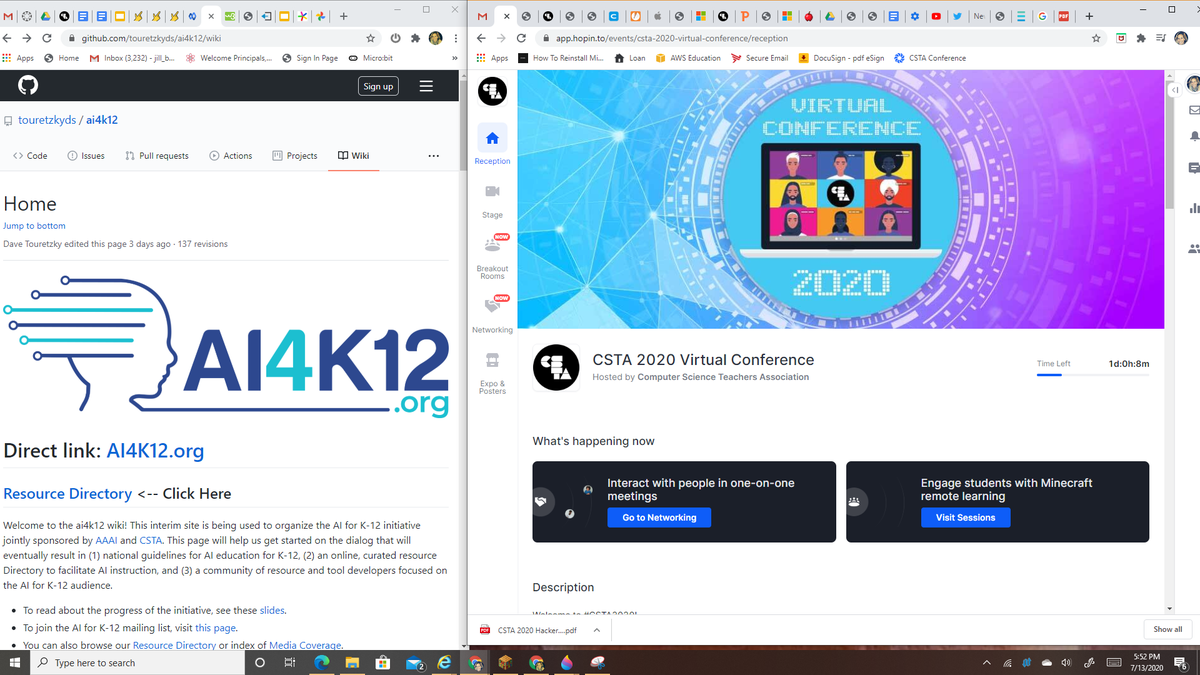Click the CSTA logo at top of Hopin sidebar
This screenshot has width=1200, height=675.
click(492, 92)
